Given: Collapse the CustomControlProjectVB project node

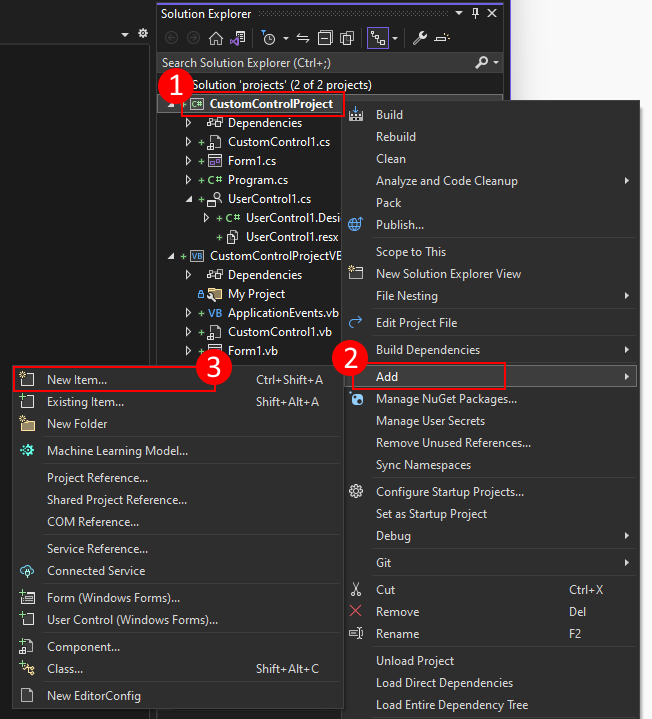Looking at the screenshot, I should click(171, 256).
